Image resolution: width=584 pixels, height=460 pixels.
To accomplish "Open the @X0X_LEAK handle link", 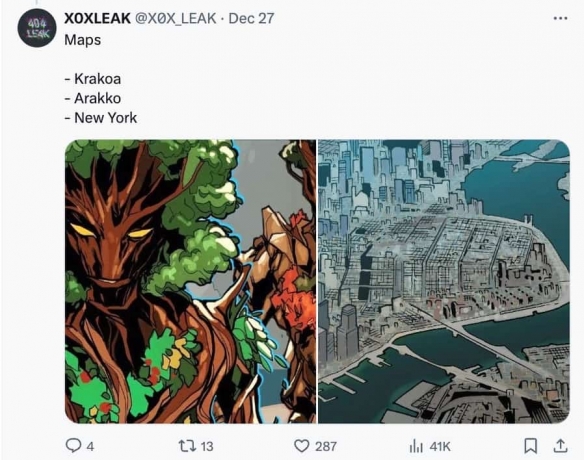I will pos(175,18).
